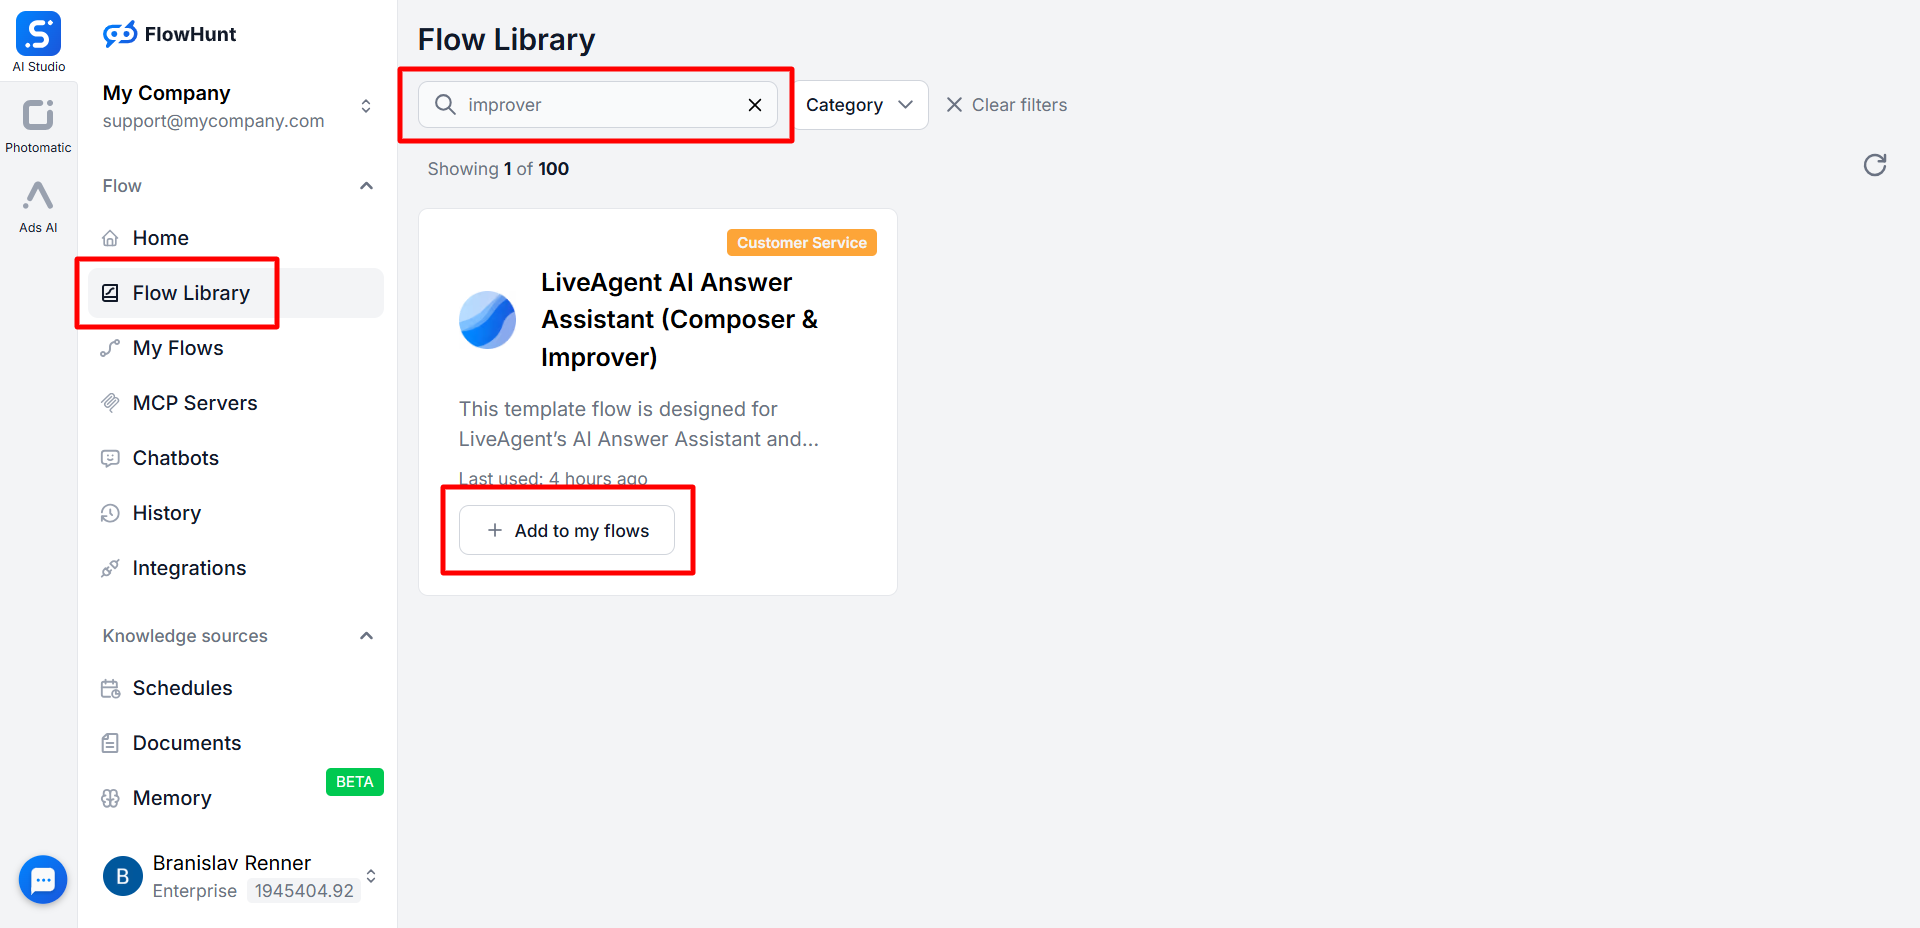Click the refresh icon for flow results
This screenshot has width=1920, height=928.
[1874, 165]
